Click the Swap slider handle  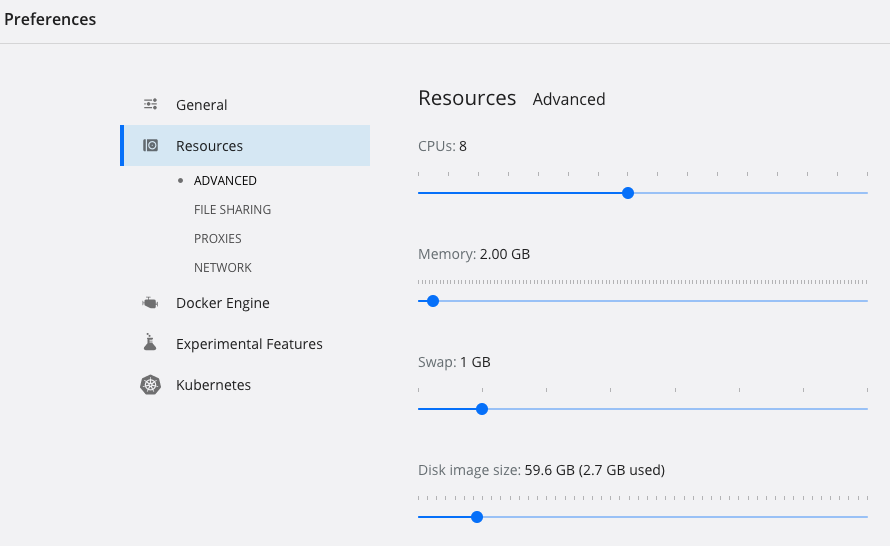[x=482, y=409]
